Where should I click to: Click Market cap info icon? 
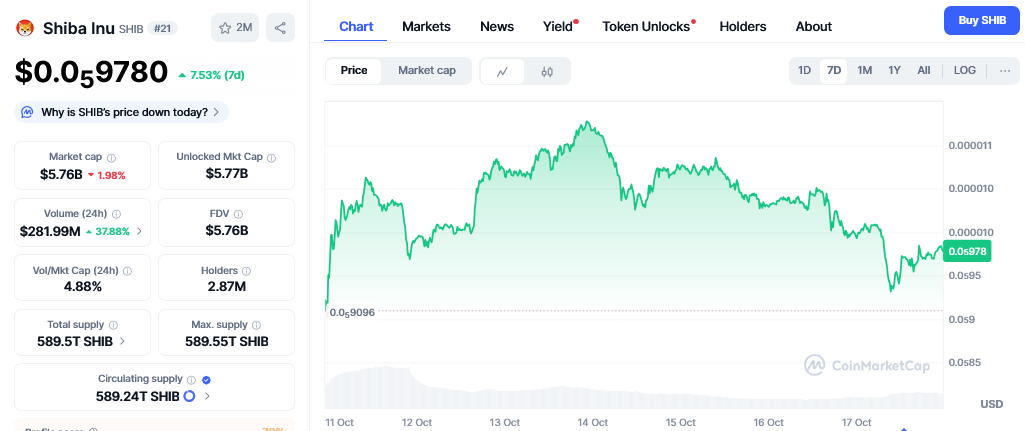click(x=111, y=157)
